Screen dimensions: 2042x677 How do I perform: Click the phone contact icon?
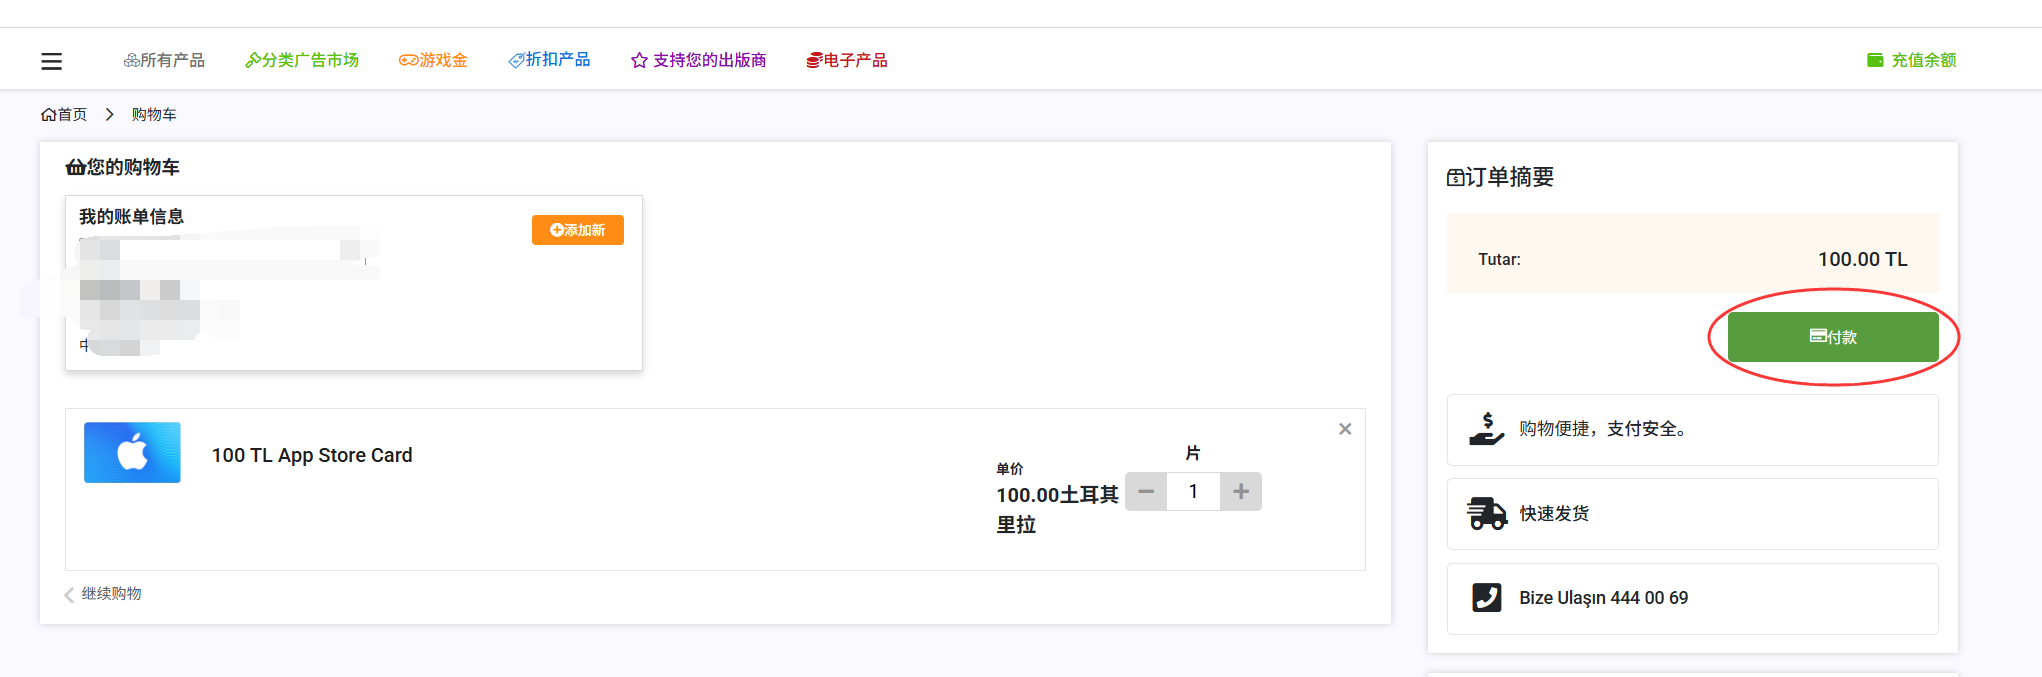tap(1486, 598)
